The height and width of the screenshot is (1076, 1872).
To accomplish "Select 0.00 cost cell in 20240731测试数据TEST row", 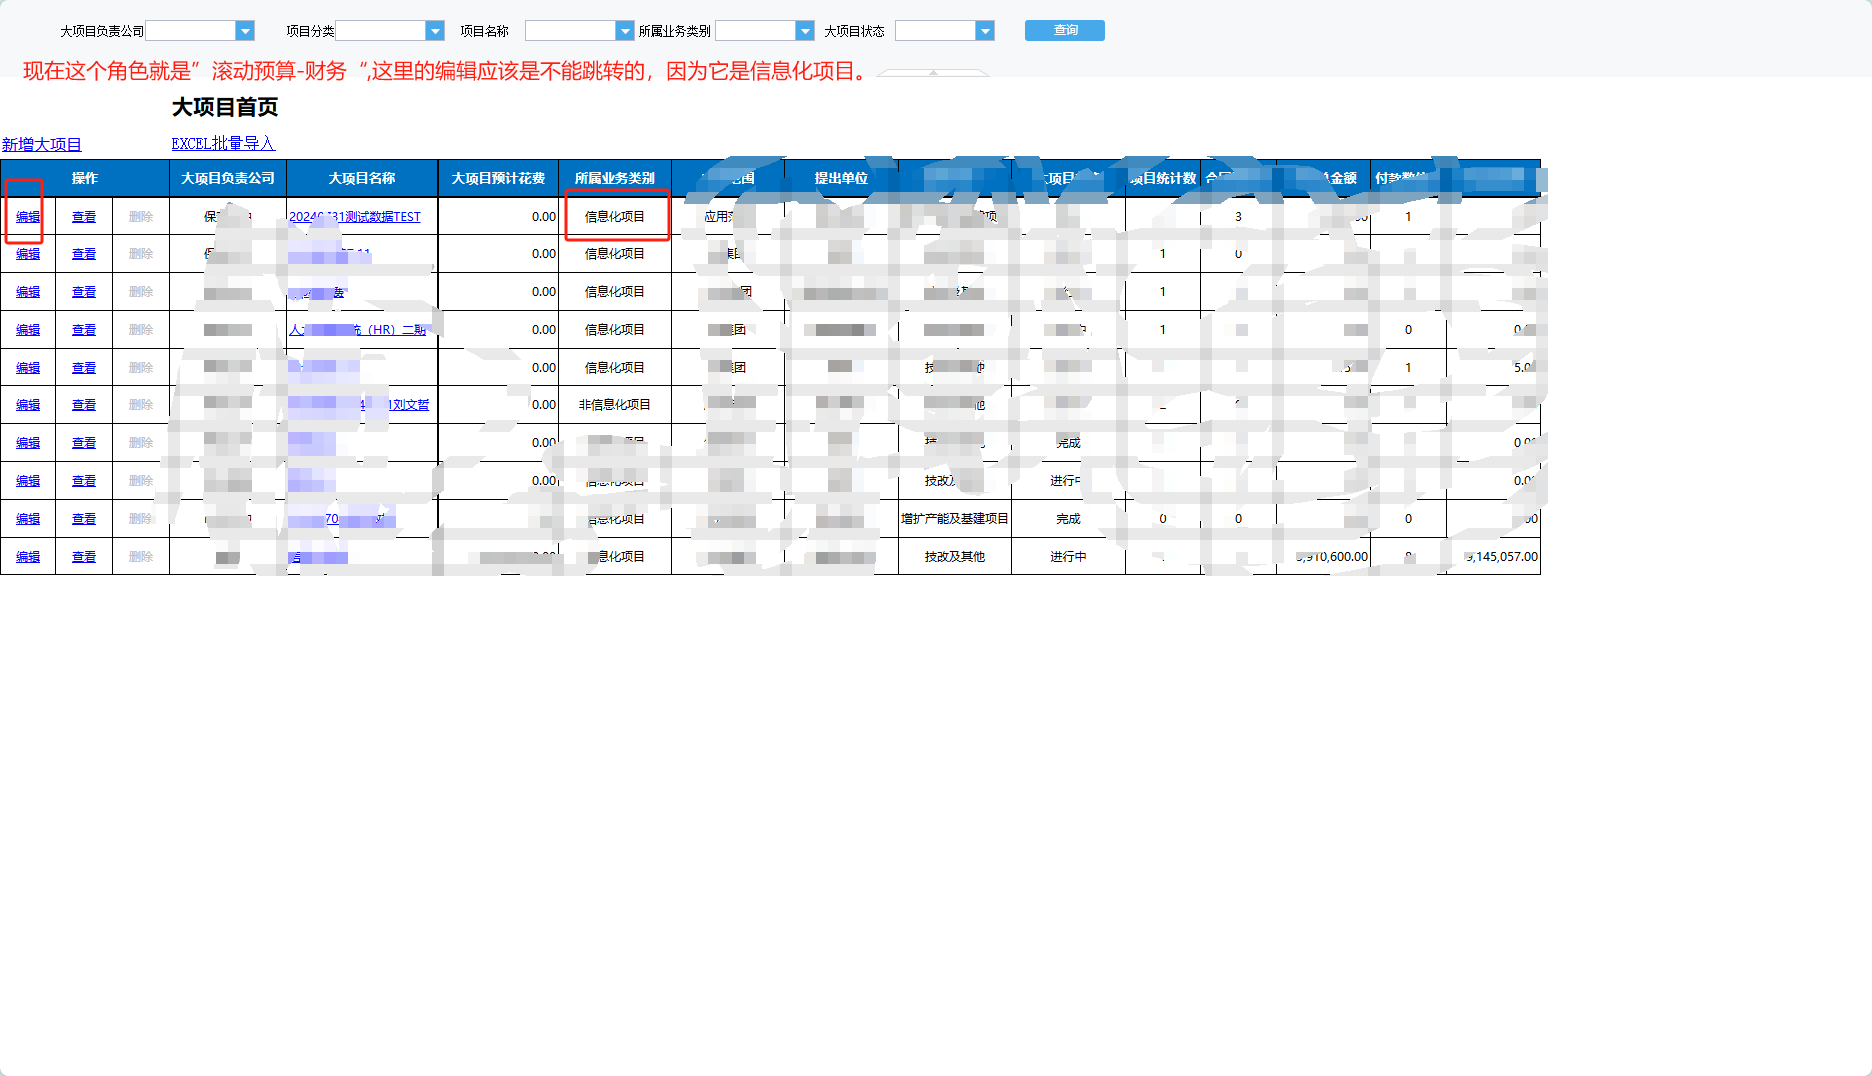I will coord(498,217).
